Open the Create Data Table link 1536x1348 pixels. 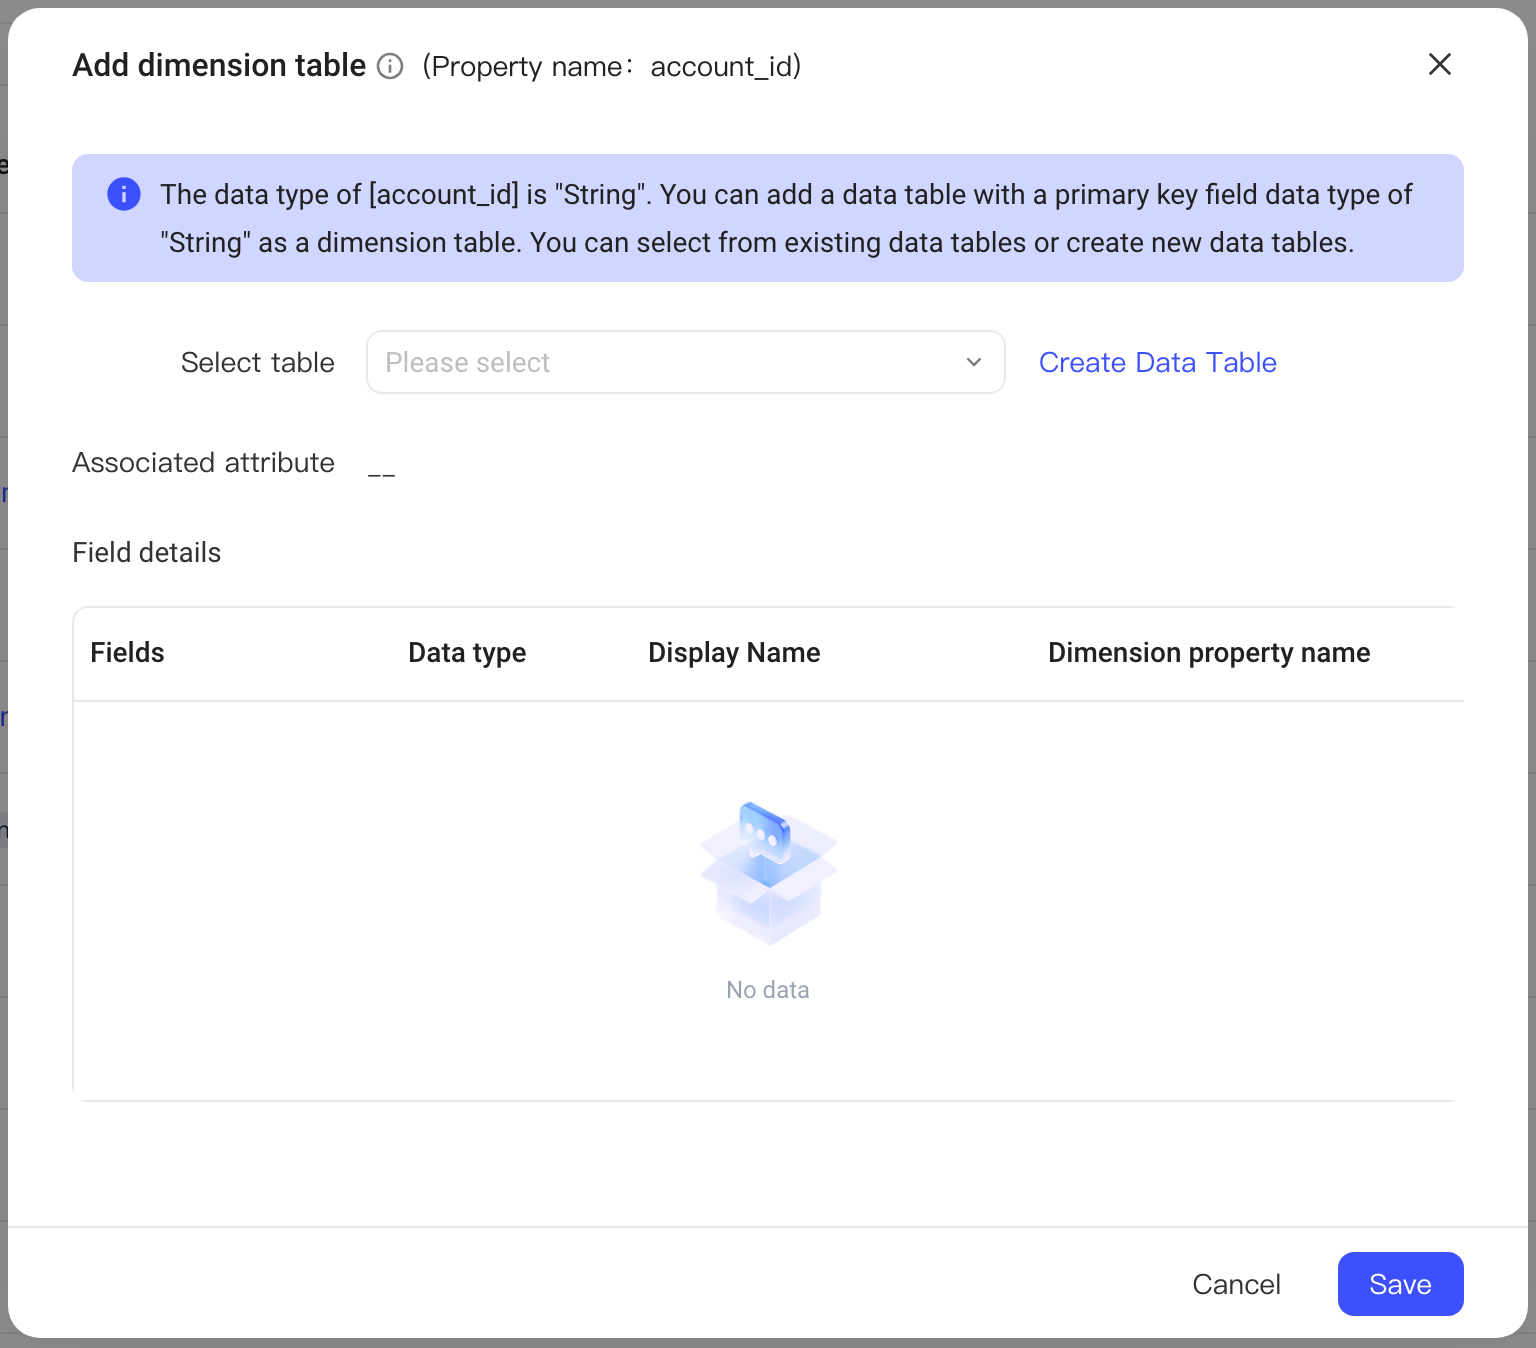[x=1158, y=362]
